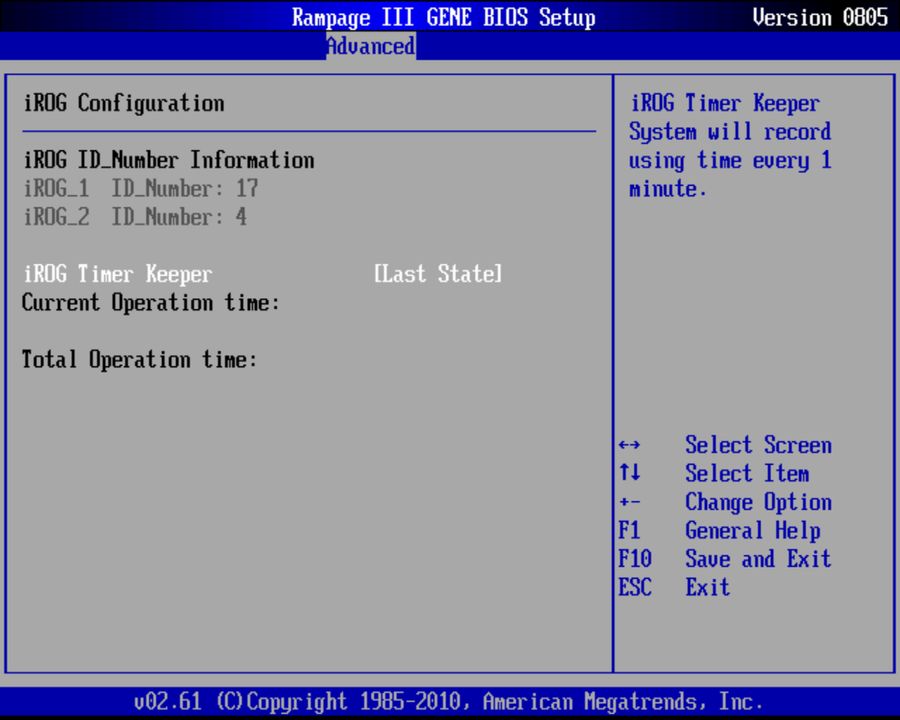Click the Save and Exit key hint
Viewport: 900px width, 720px height.
pyautogui.click(x=758, y=559)
